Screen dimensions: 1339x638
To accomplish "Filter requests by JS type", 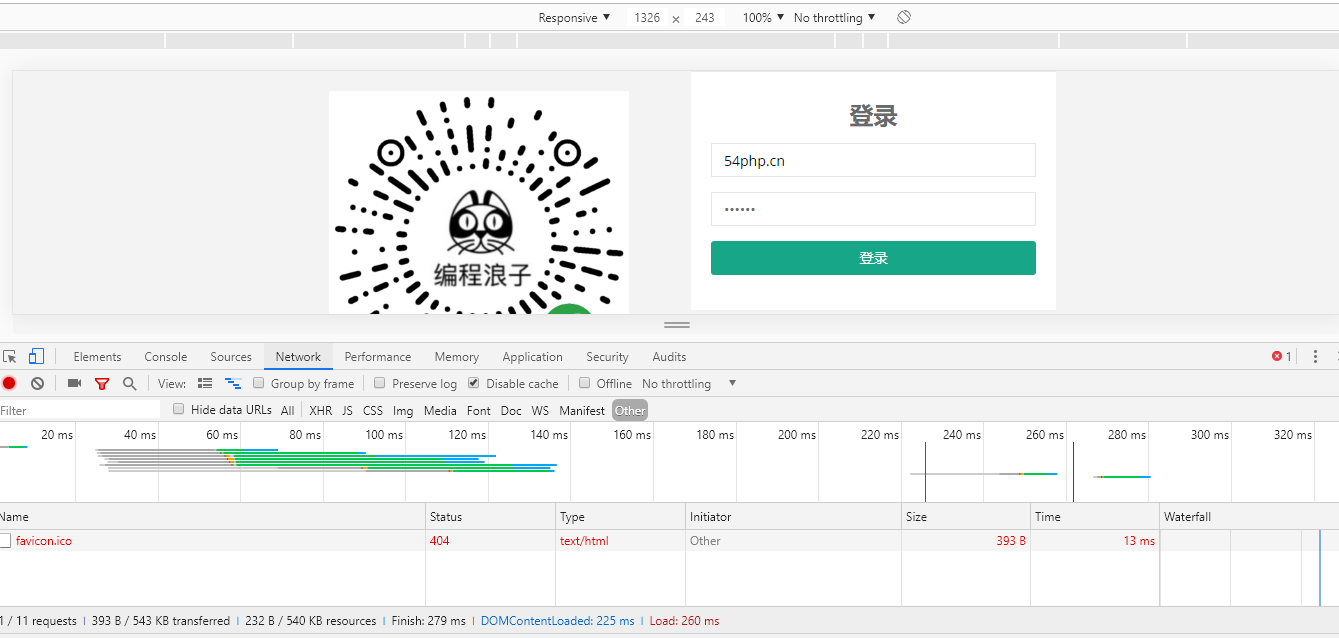I will pyautogui.click(x=347, y=410).
